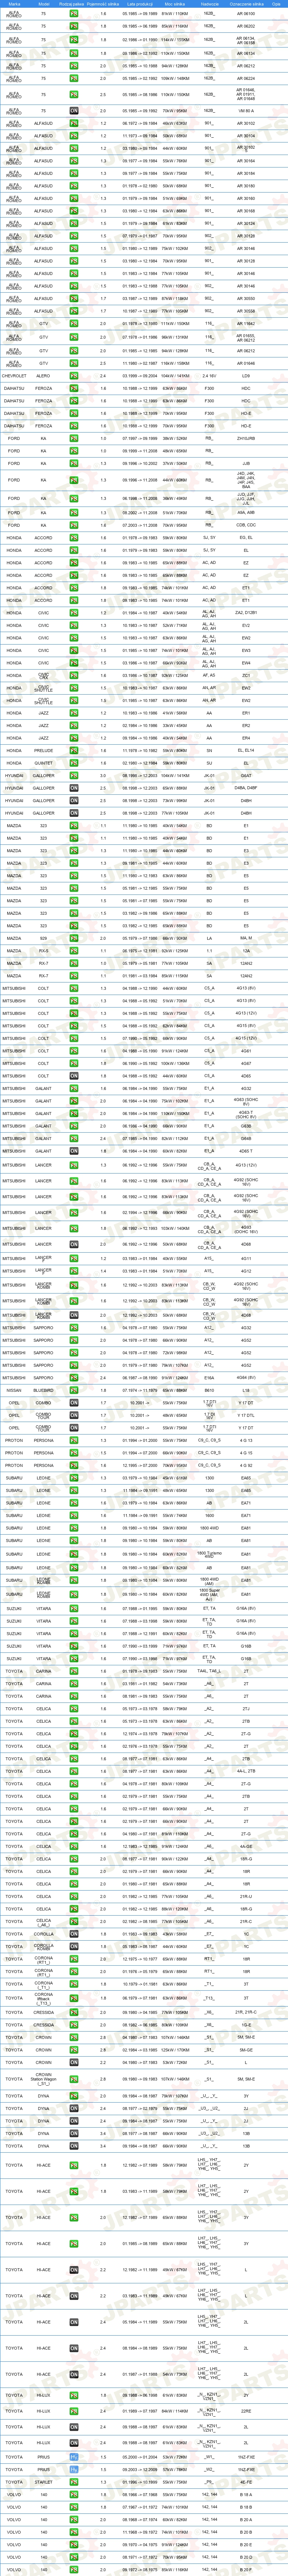Image resolution: width=288 pixels, height=2576 pixels.
Task: Click the fuel icon in the HONDA CIVIC ZA2, D12B1 row
Action: (x=74, y=612)
